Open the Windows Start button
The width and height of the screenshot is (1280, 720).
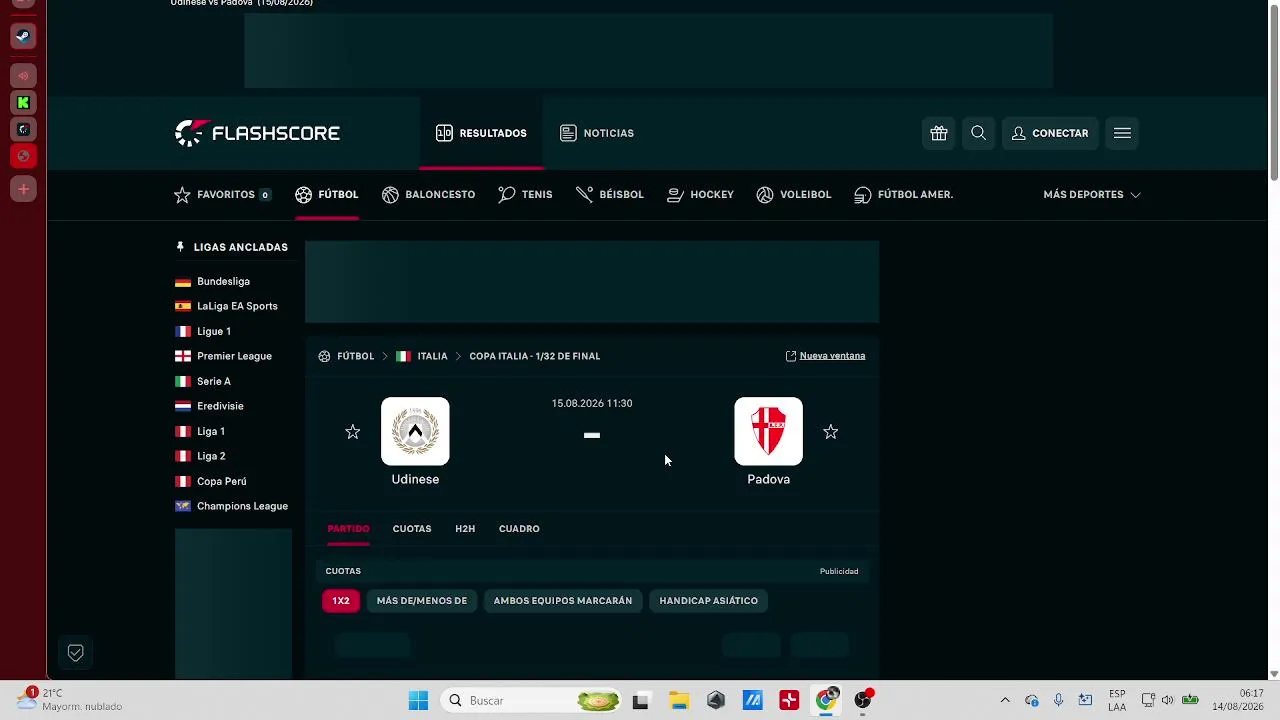pos(418,700)
